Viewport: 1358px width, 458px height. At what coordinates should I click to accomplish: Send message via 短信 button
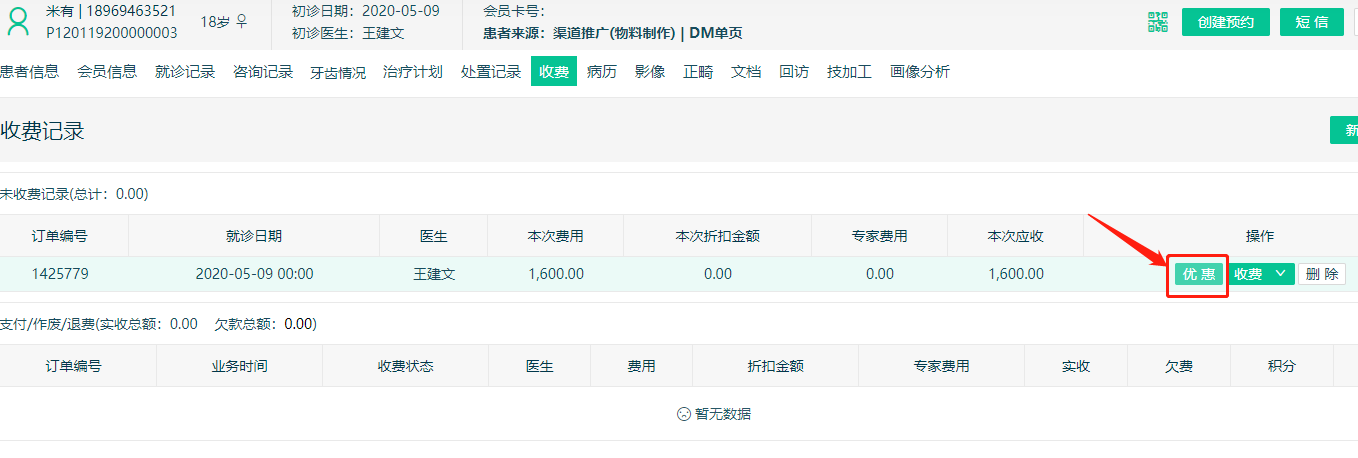[x=1311, y=22]
